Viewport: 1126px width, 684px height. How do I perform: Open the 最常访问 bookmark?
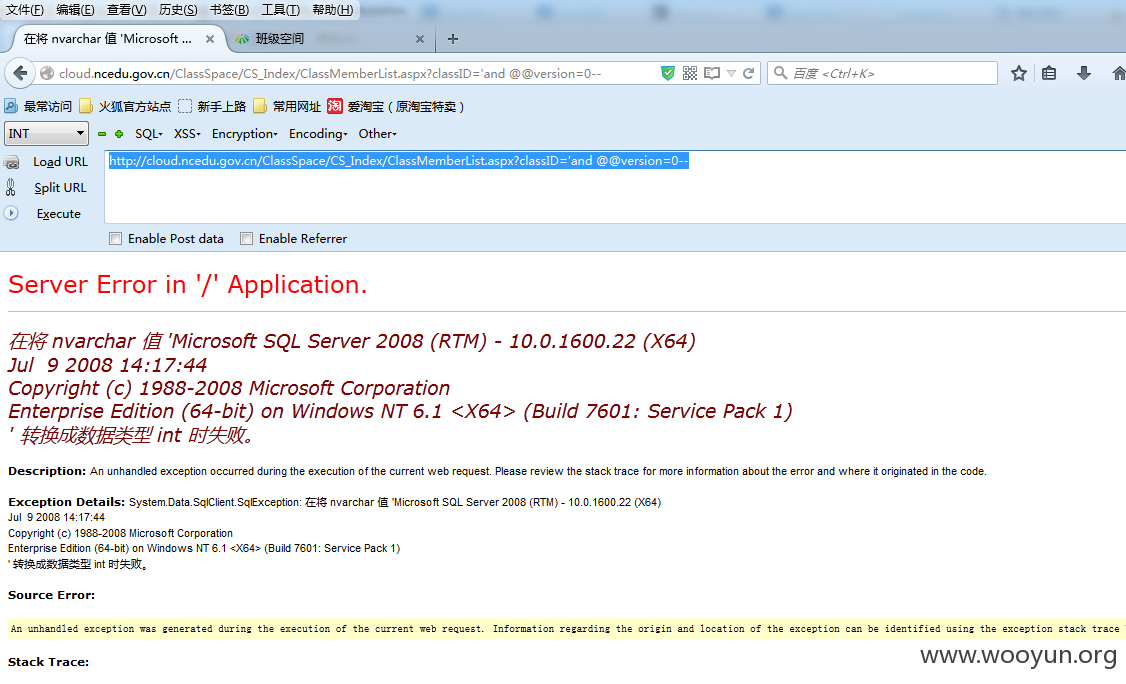tap(39, 106)
